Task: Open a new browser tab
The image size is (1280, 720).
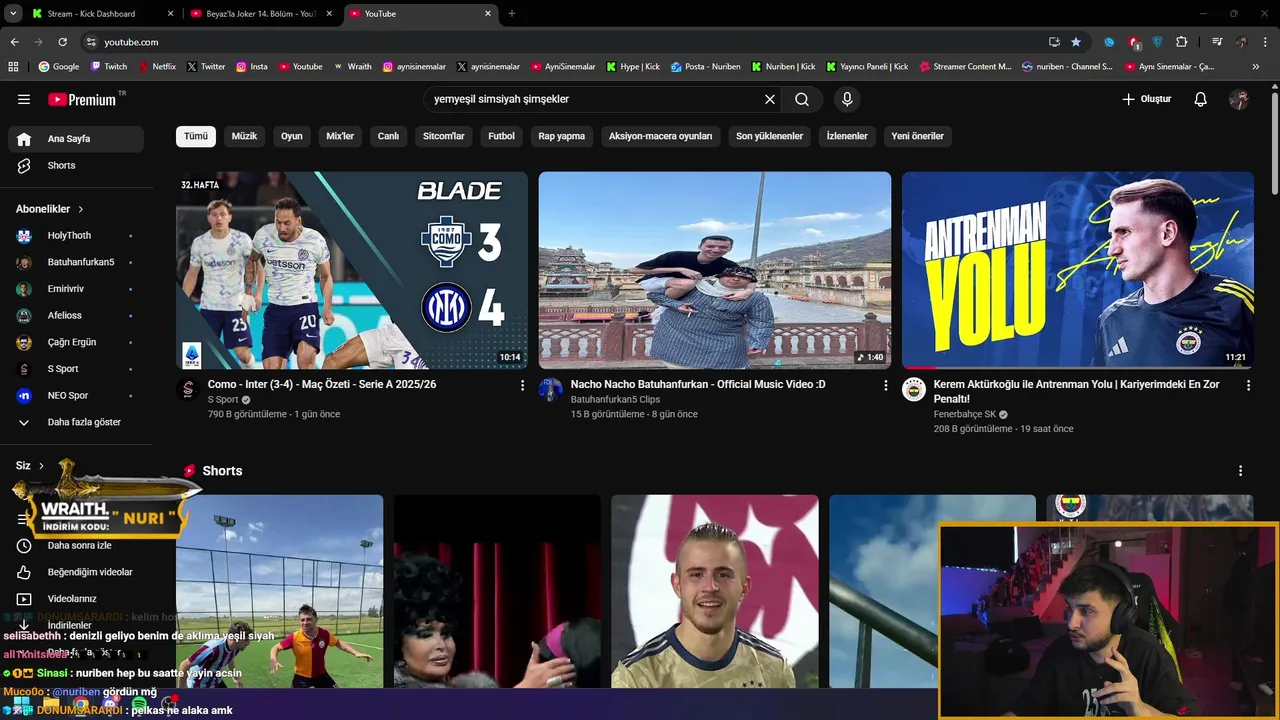Action: 512,14
